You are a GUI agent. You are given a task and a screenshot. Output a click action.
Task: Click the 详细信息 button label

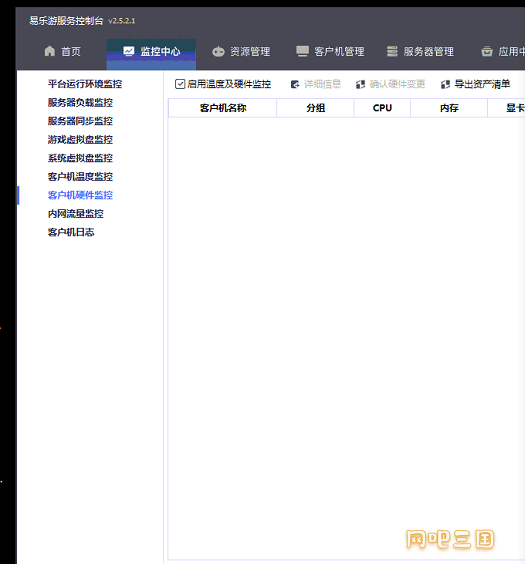(322, 84)
